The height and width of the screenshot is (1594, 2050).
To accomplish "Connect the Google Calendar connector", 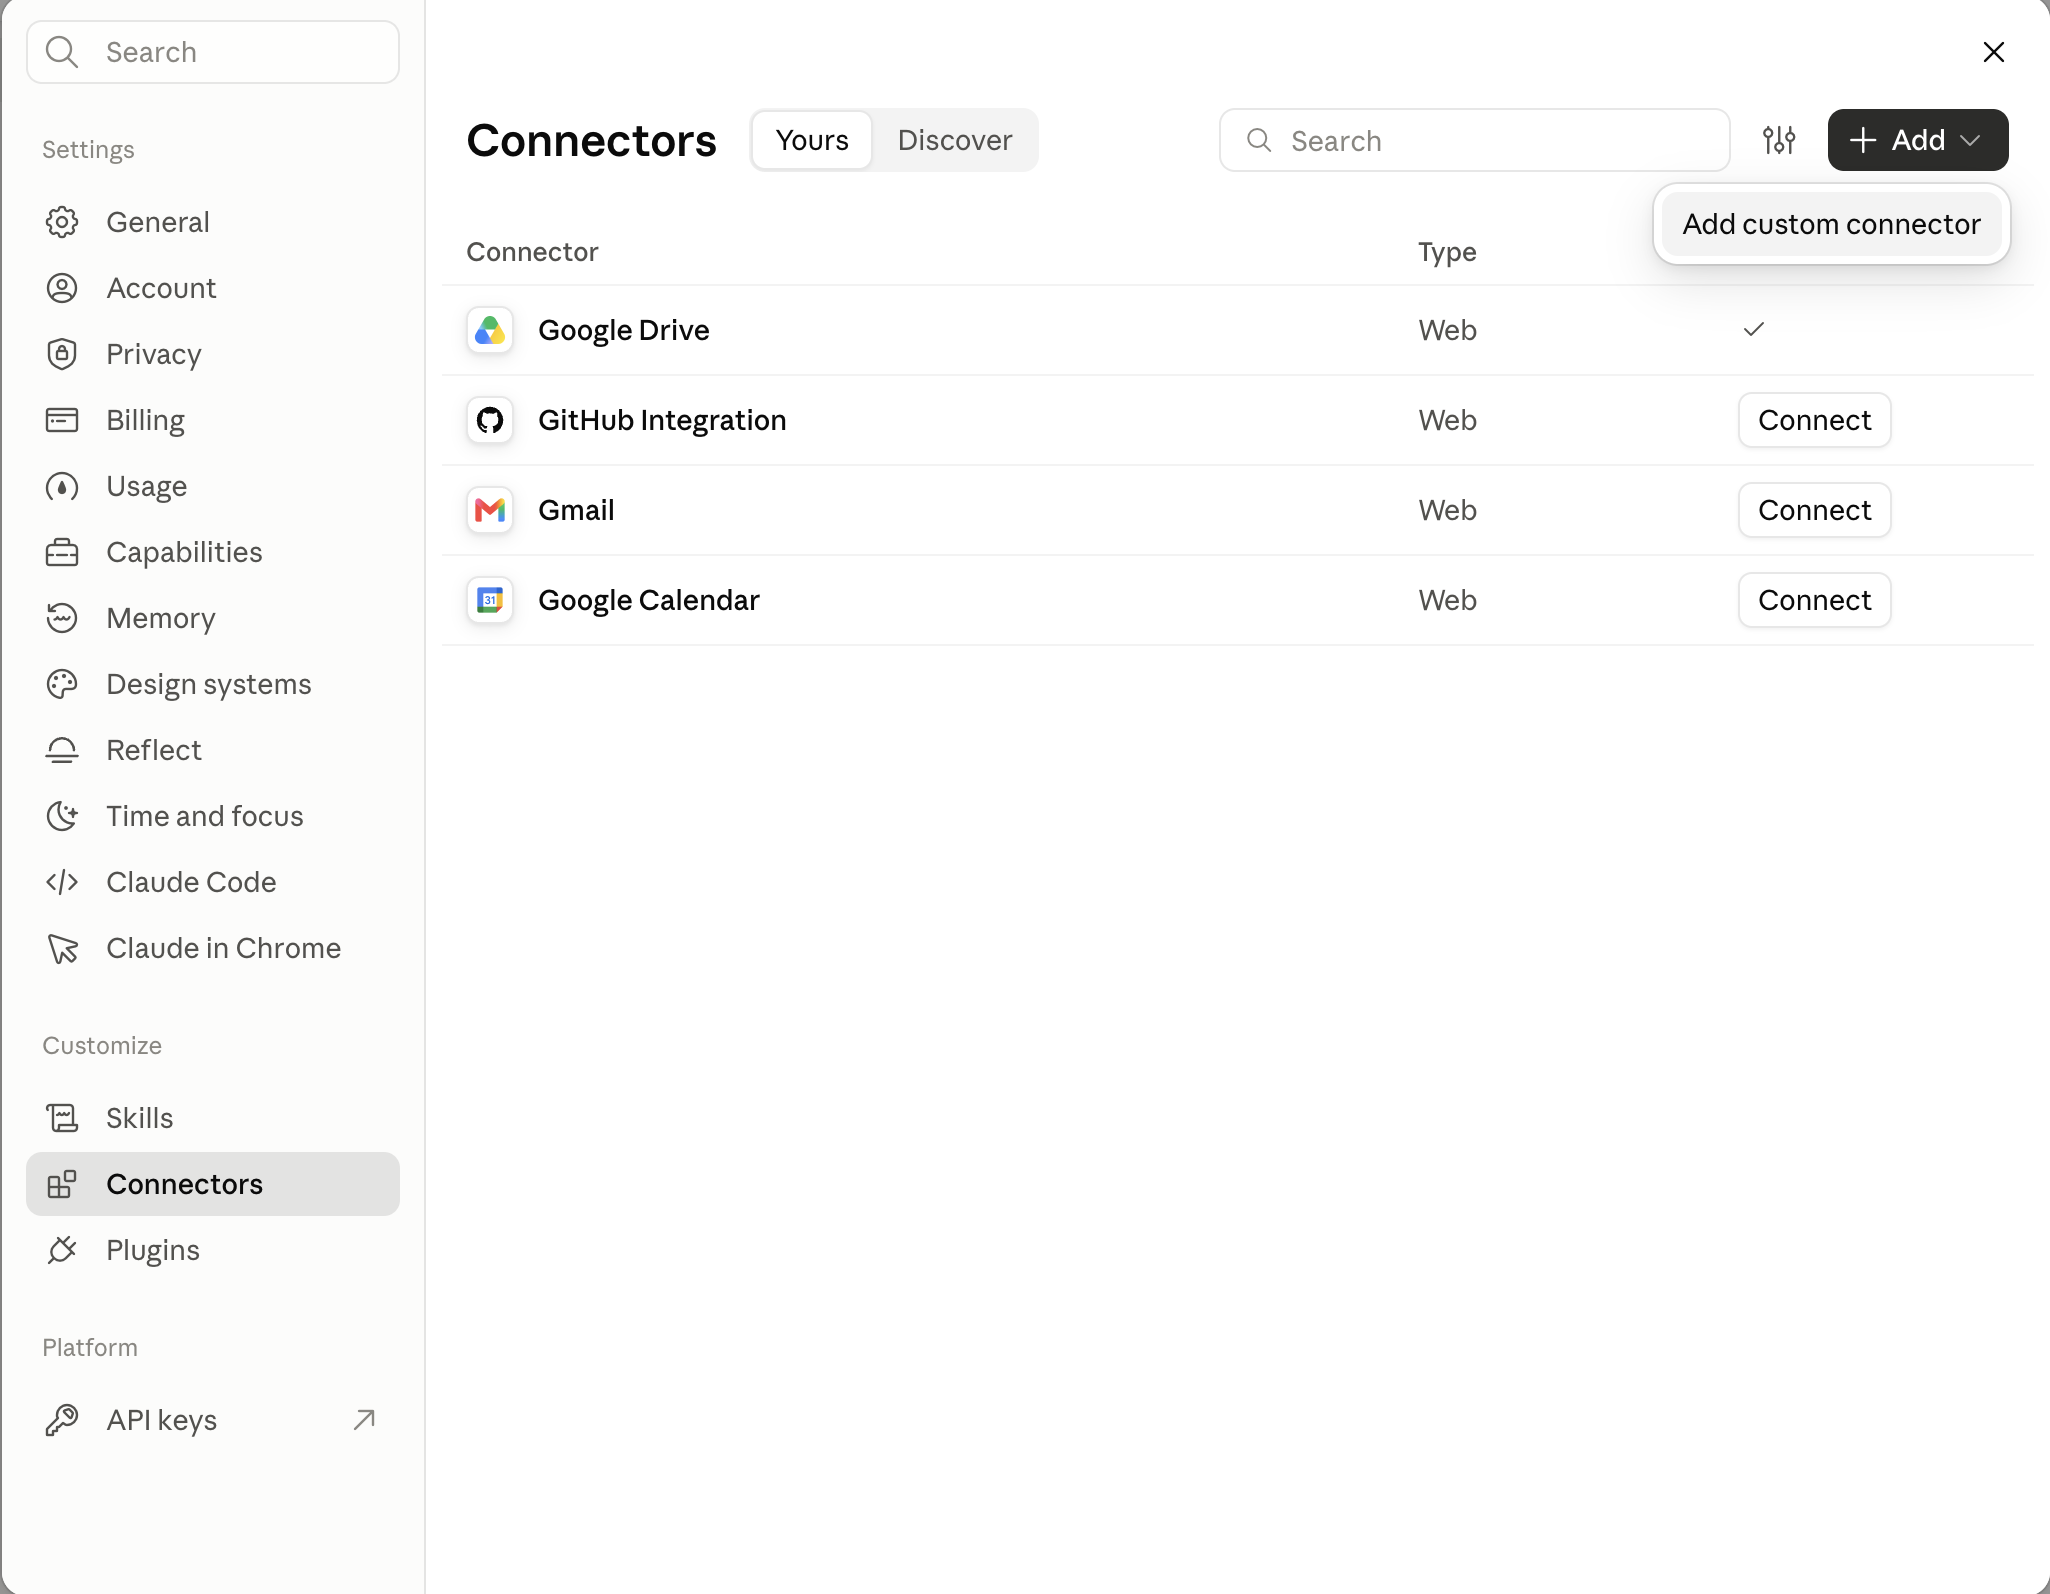I will point(1814,600).
